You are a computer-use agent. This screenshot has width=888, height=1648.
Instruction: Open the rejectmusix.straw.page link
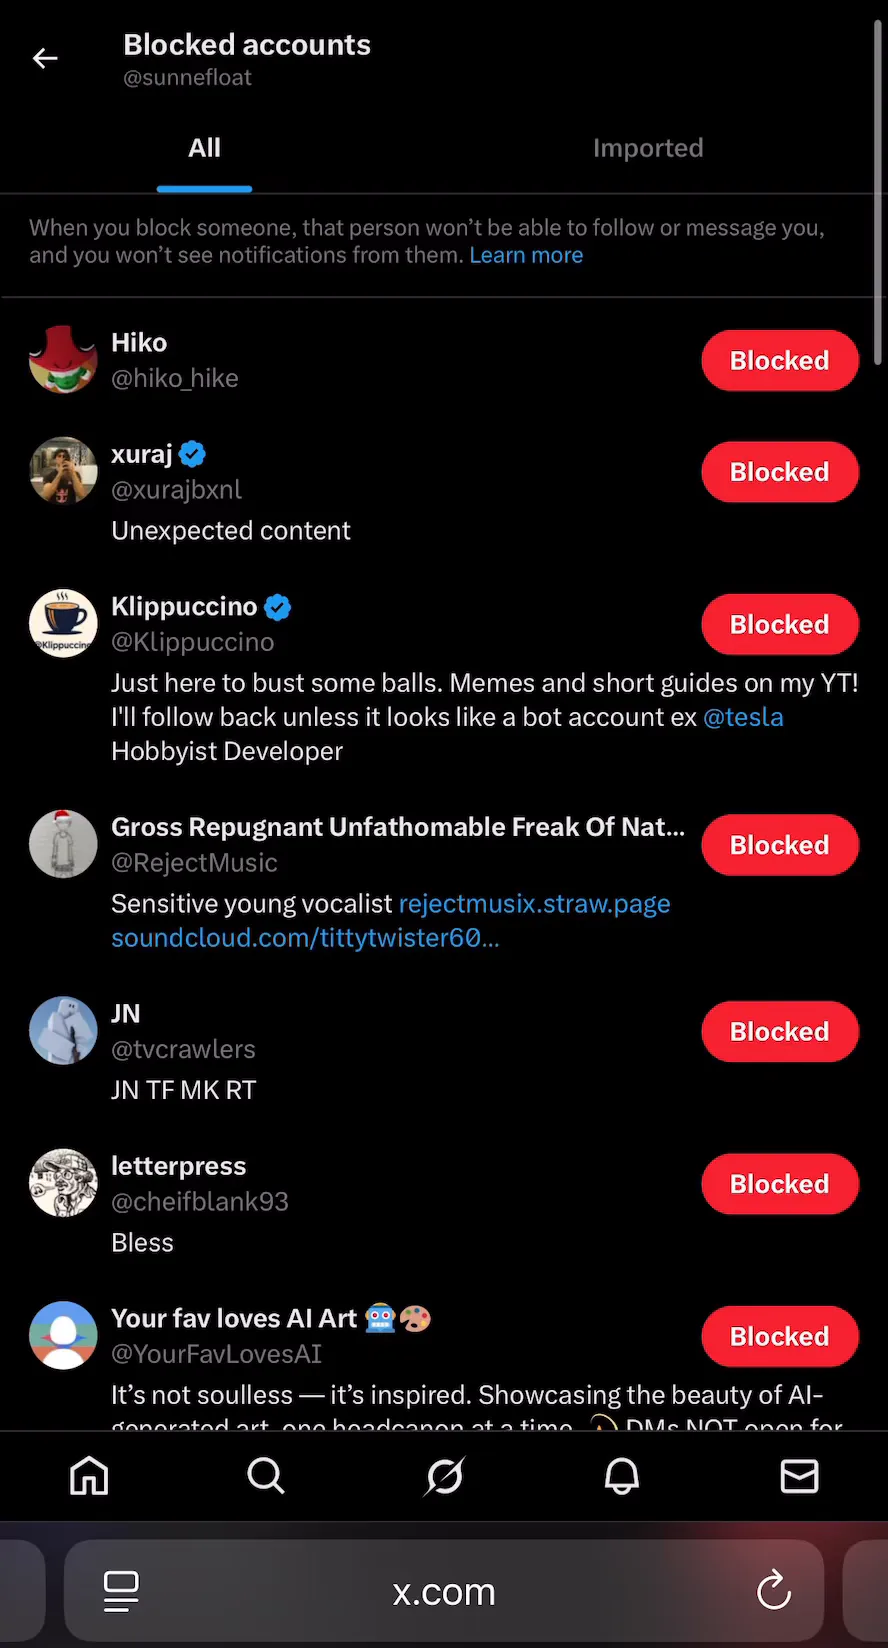pyautogui.click(x=534, y=904)
